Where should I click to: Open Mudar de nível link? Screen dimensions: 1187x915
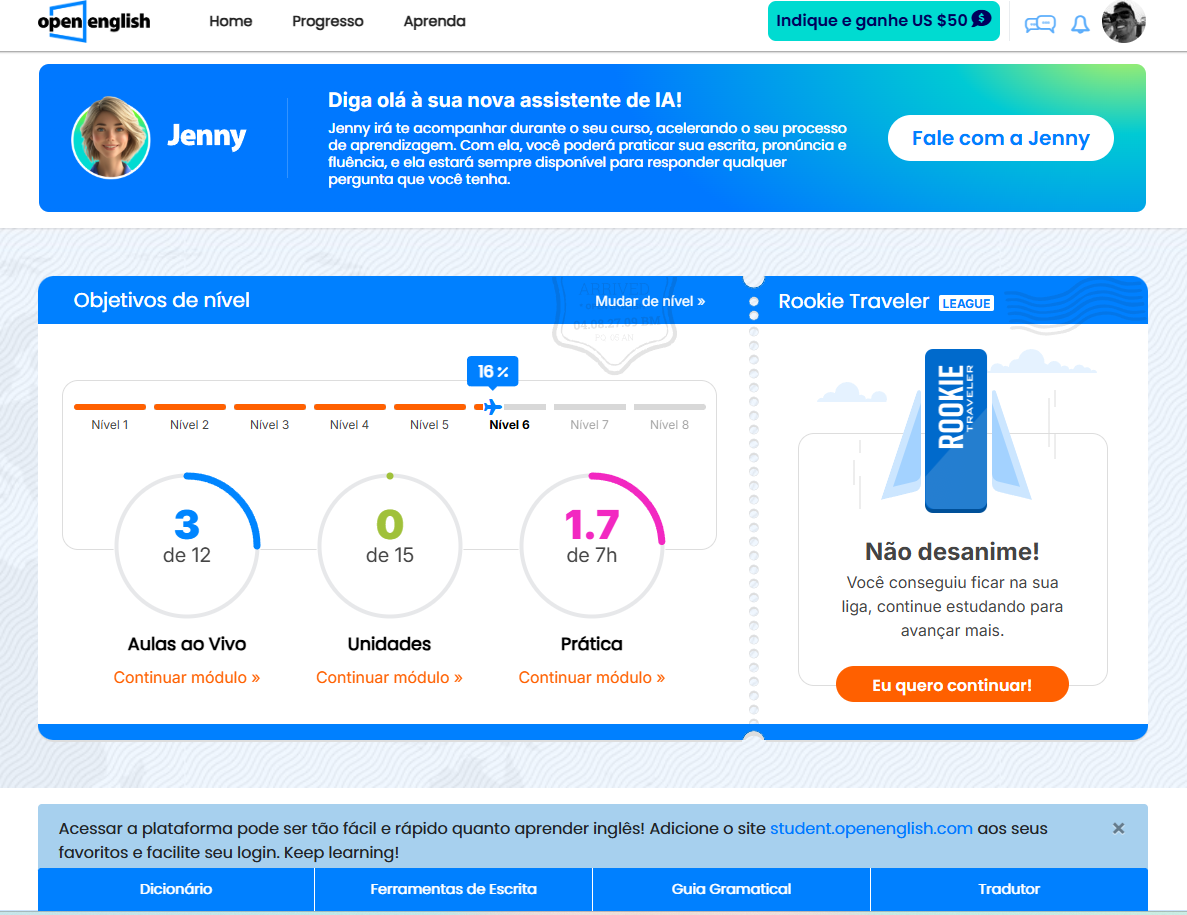(x=650, y=301)
